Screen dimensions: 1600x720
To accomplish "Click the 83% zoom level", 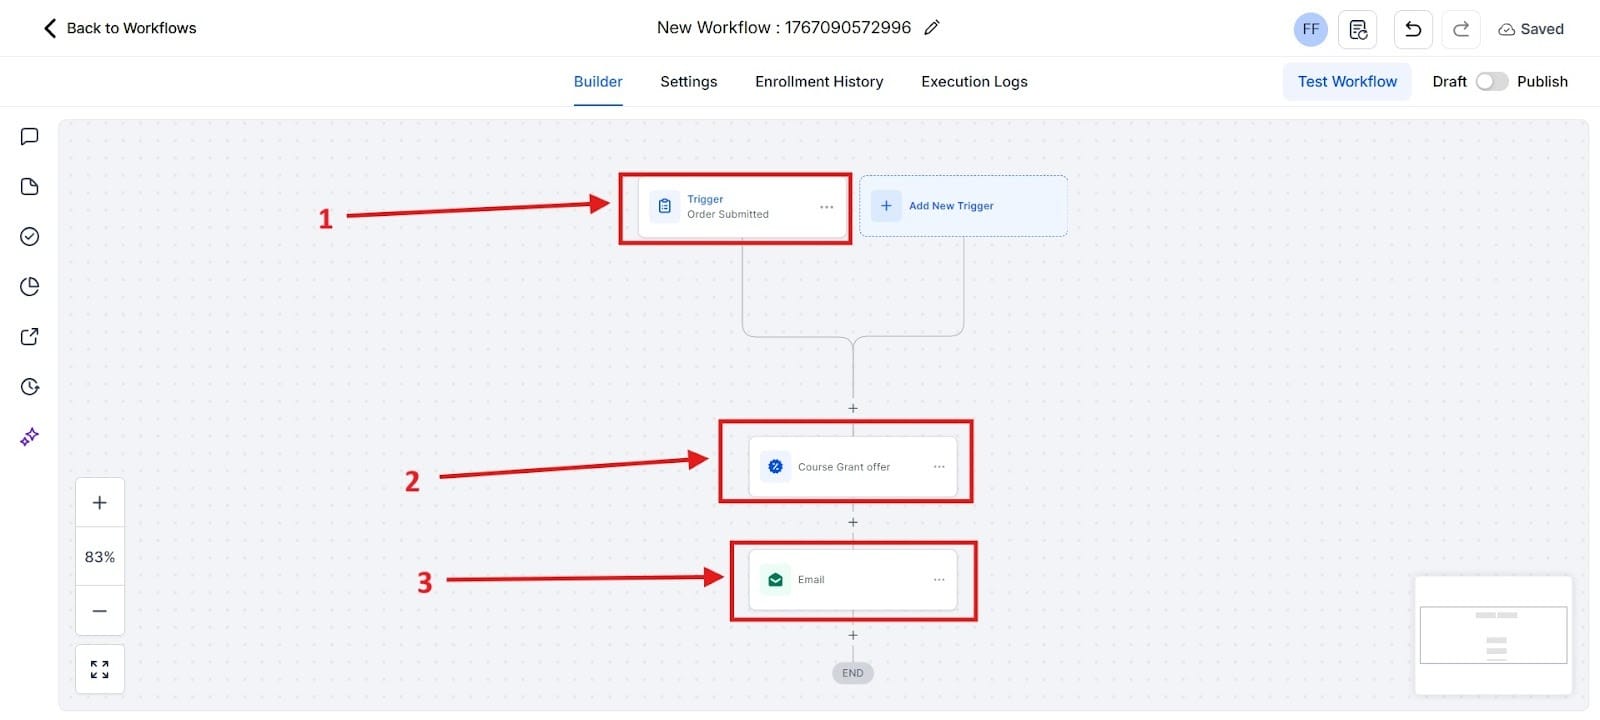I will [100, 557].
